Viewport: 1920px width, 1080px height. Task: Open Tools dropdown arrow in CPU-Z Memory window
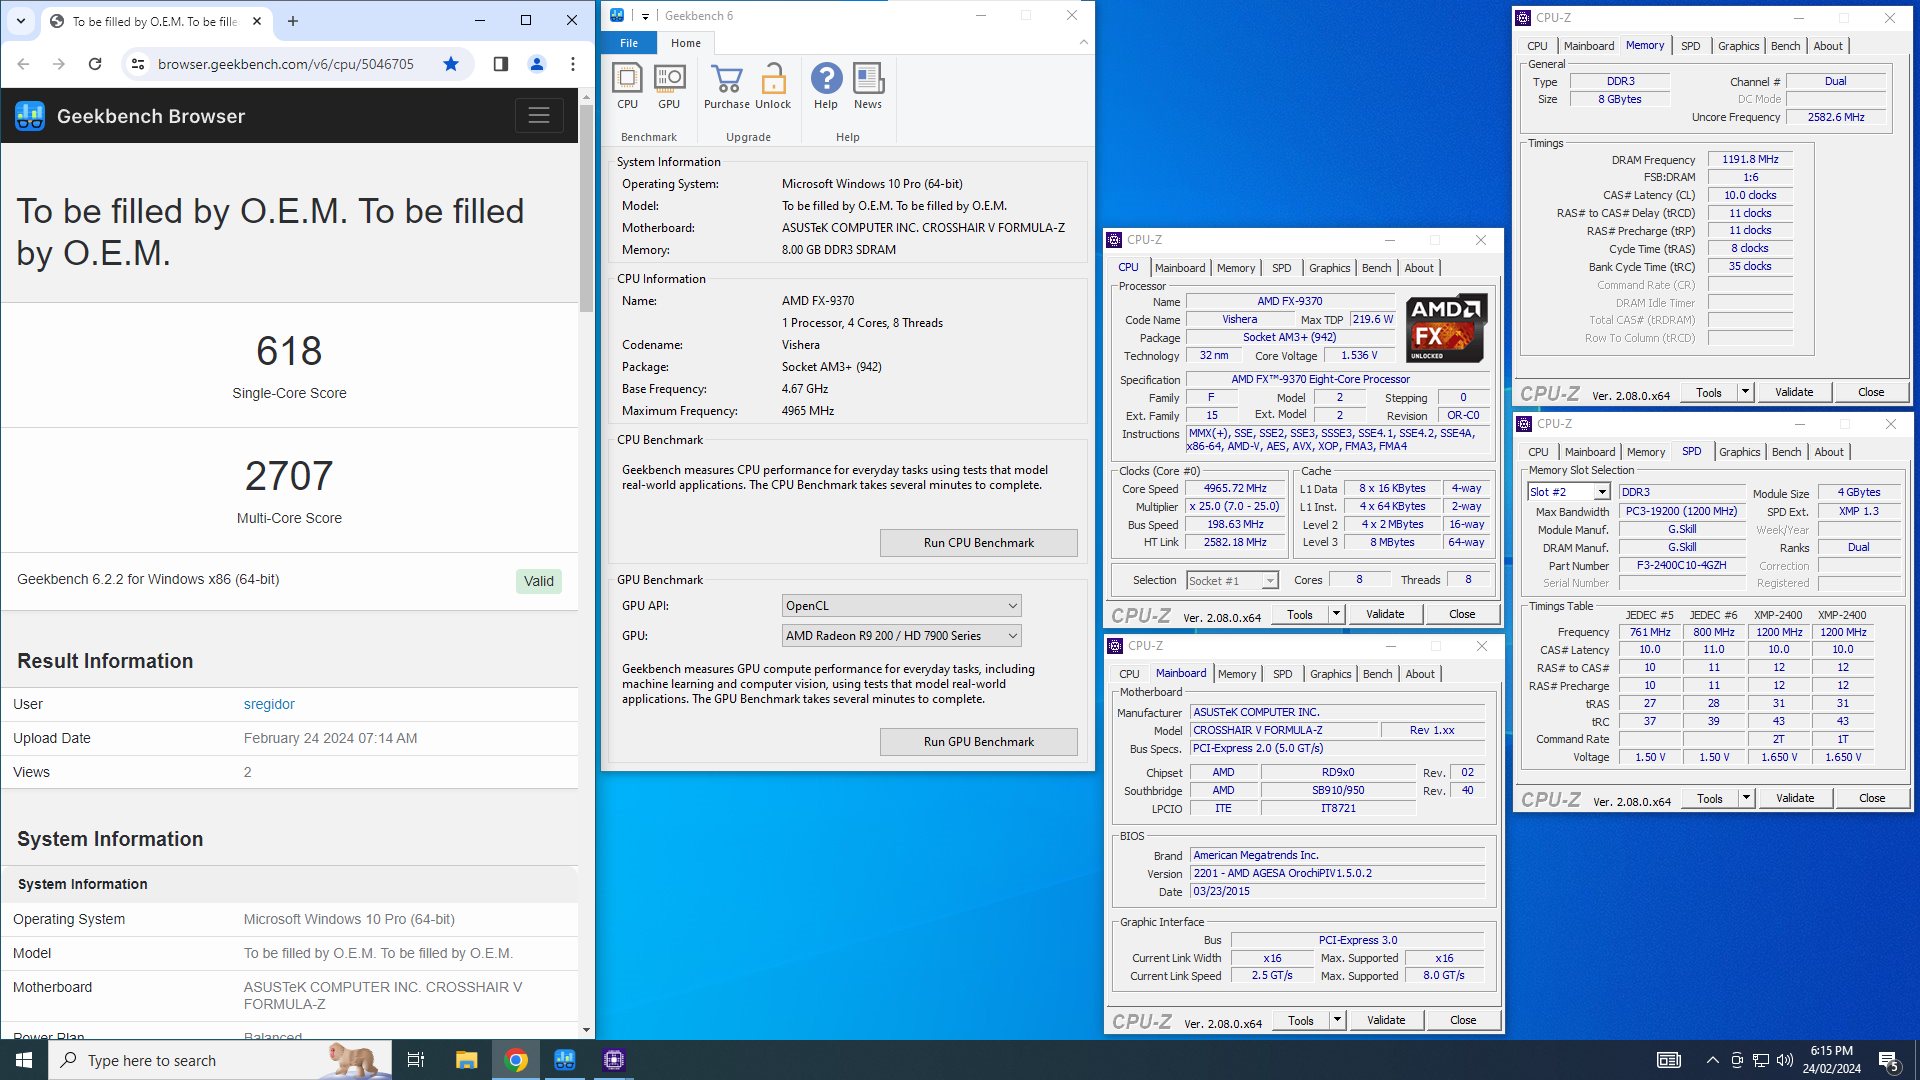point(1745,392)
